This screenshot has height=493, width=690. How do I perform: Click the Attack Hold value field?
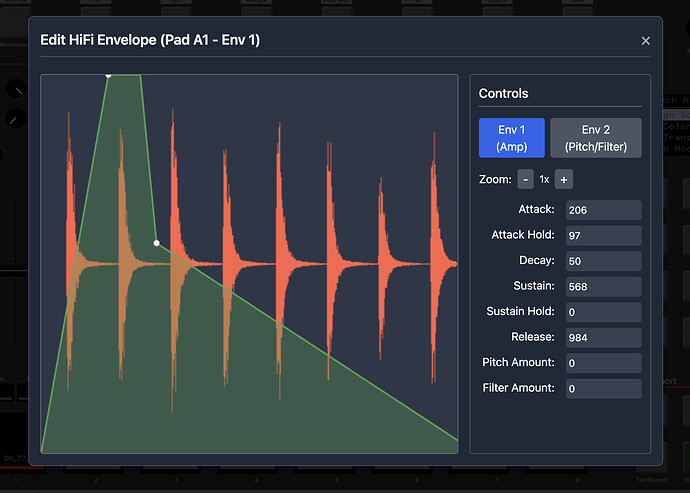603,235
